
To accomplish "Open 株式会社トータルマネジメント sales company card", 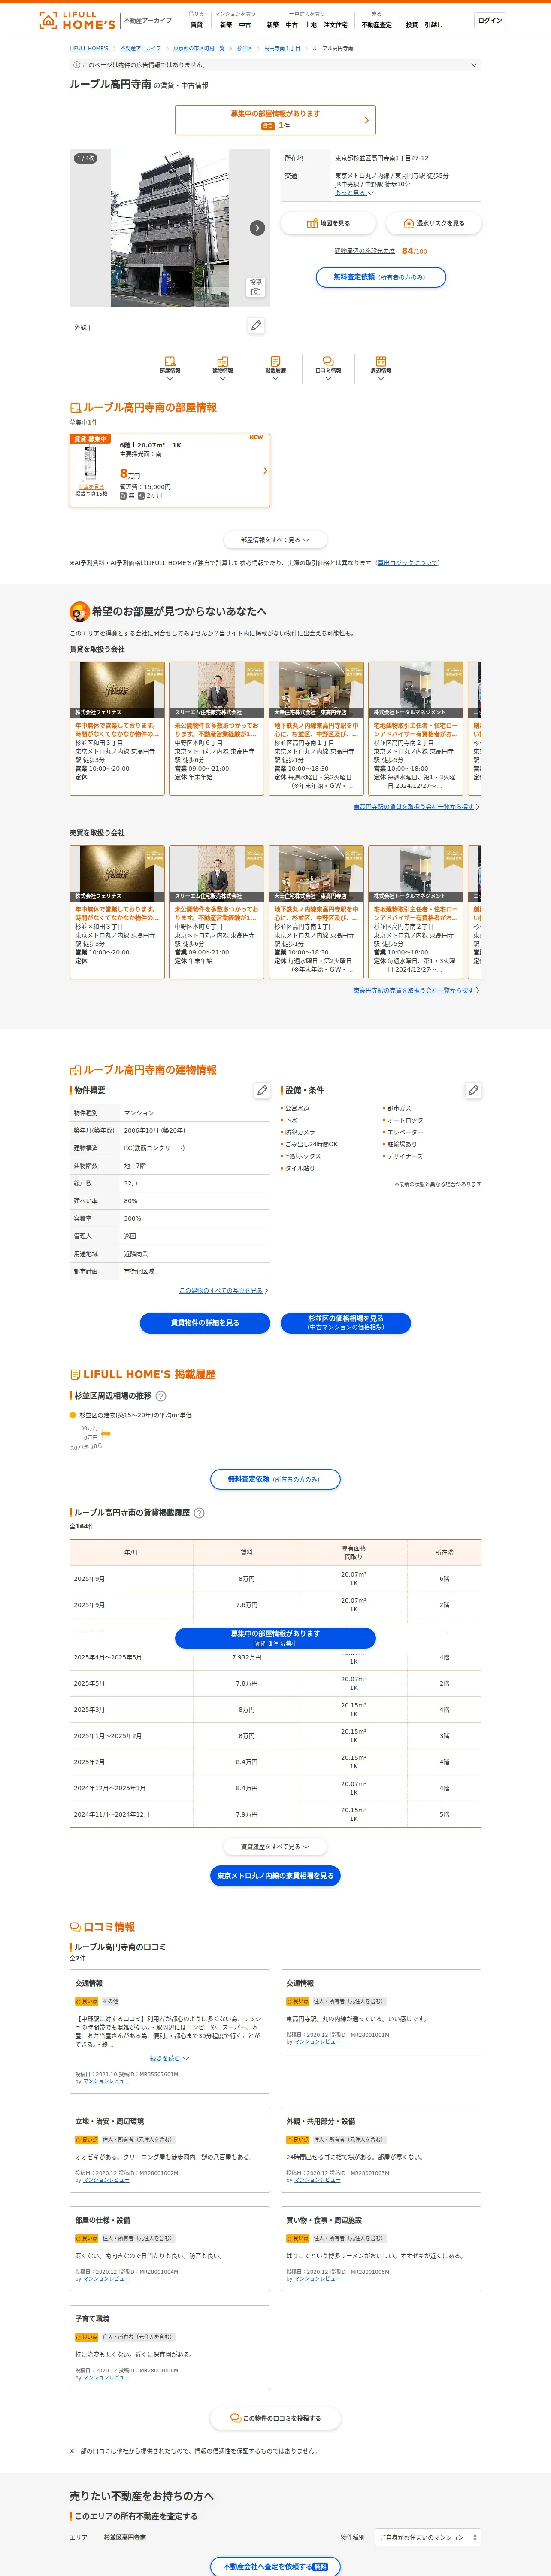I will pos(416,911).
